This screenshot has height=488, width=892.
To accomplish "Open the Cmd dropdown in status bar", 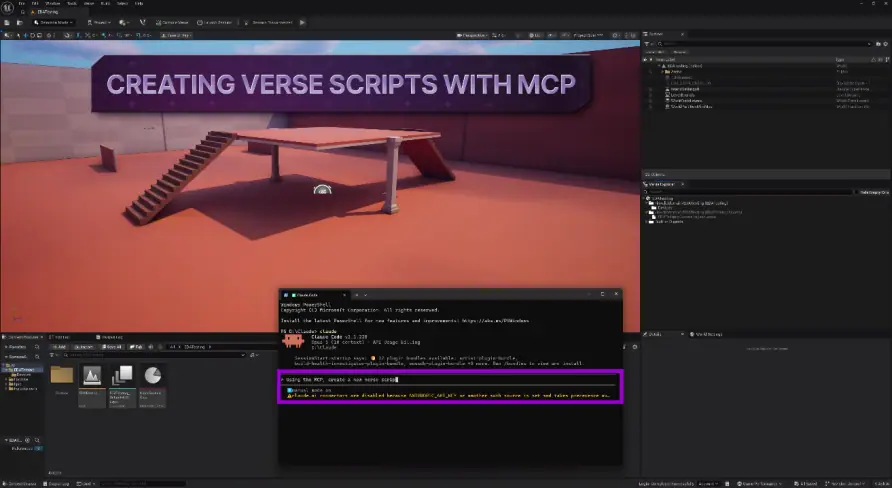I will click(85, 483).
